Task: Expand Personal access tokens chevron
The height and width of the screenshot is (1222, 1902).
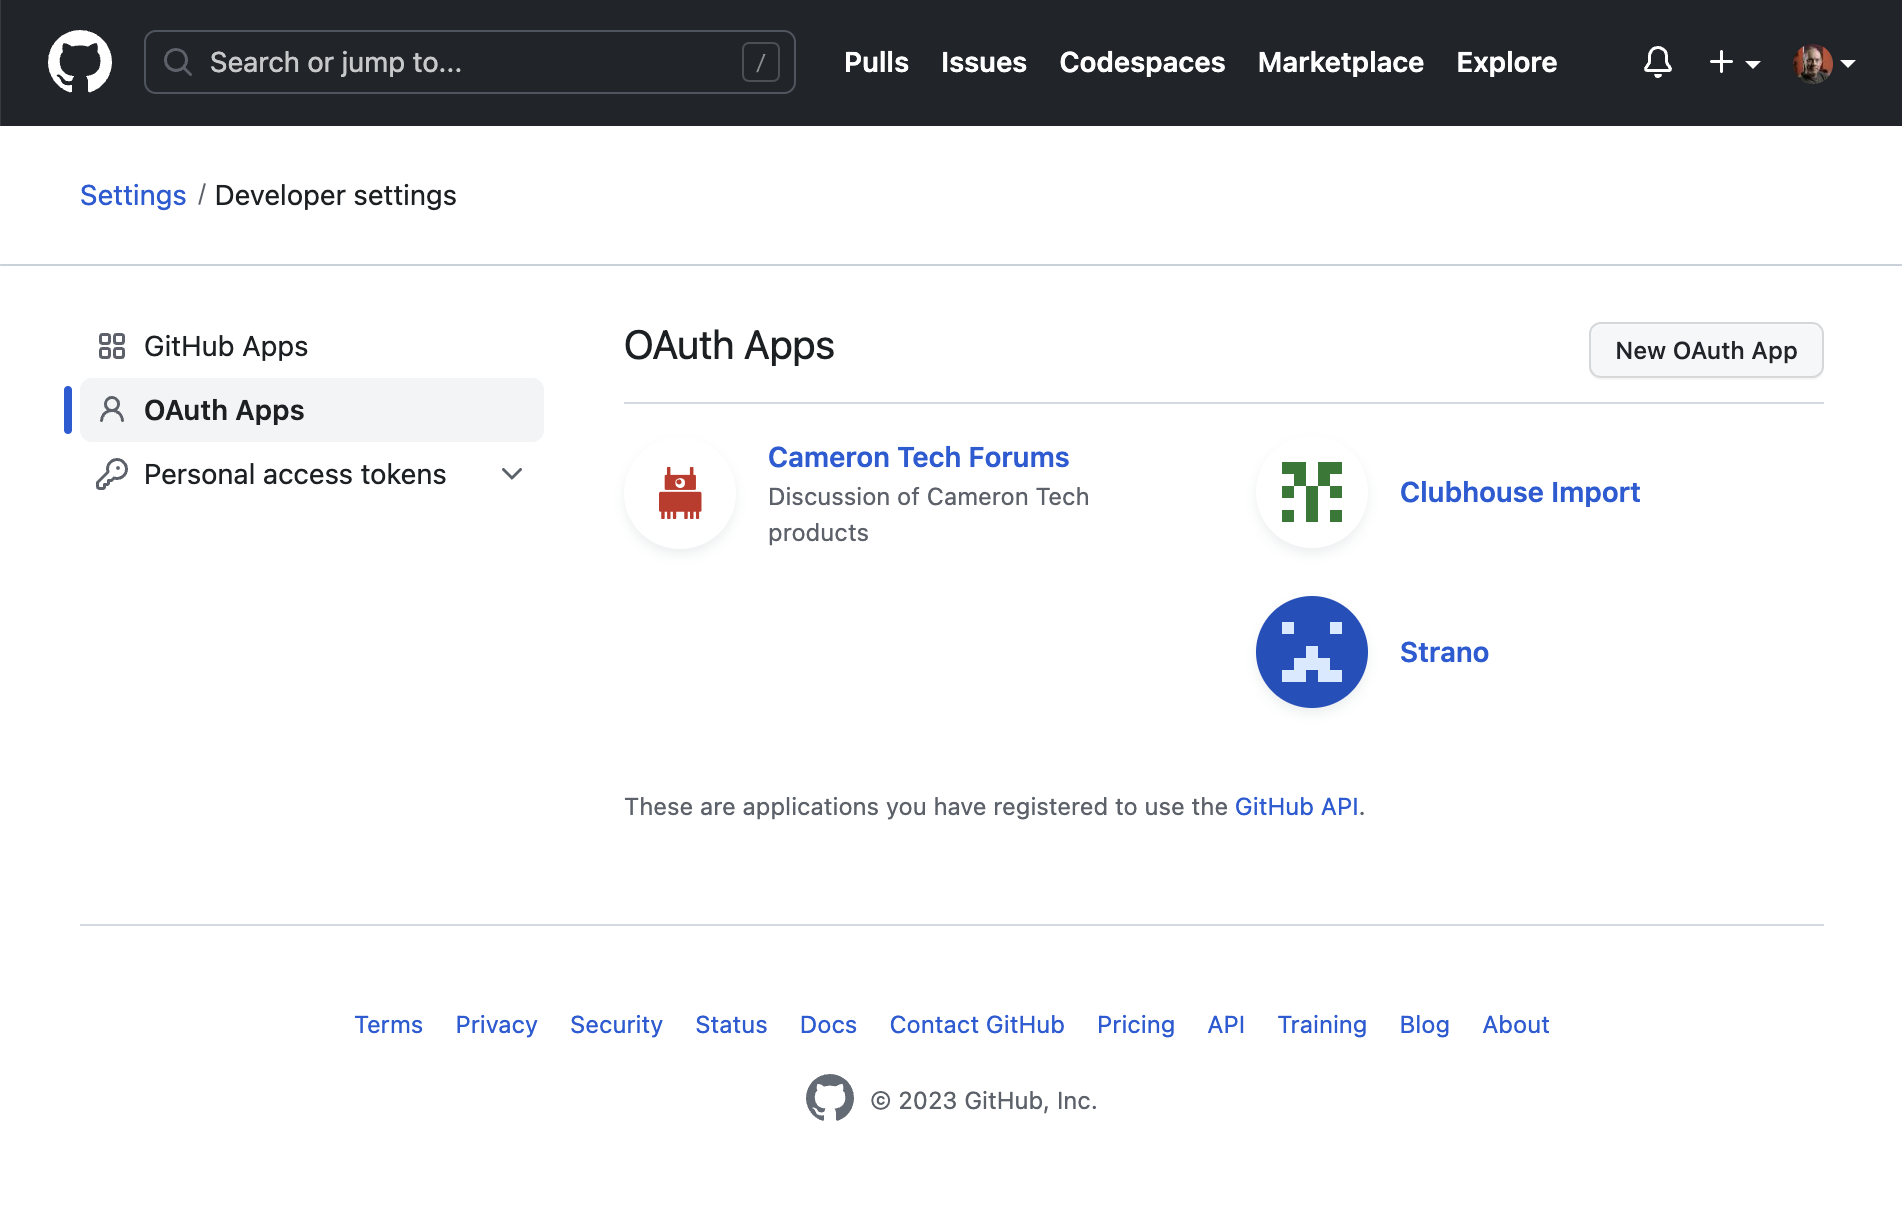Action: (512, 474)
